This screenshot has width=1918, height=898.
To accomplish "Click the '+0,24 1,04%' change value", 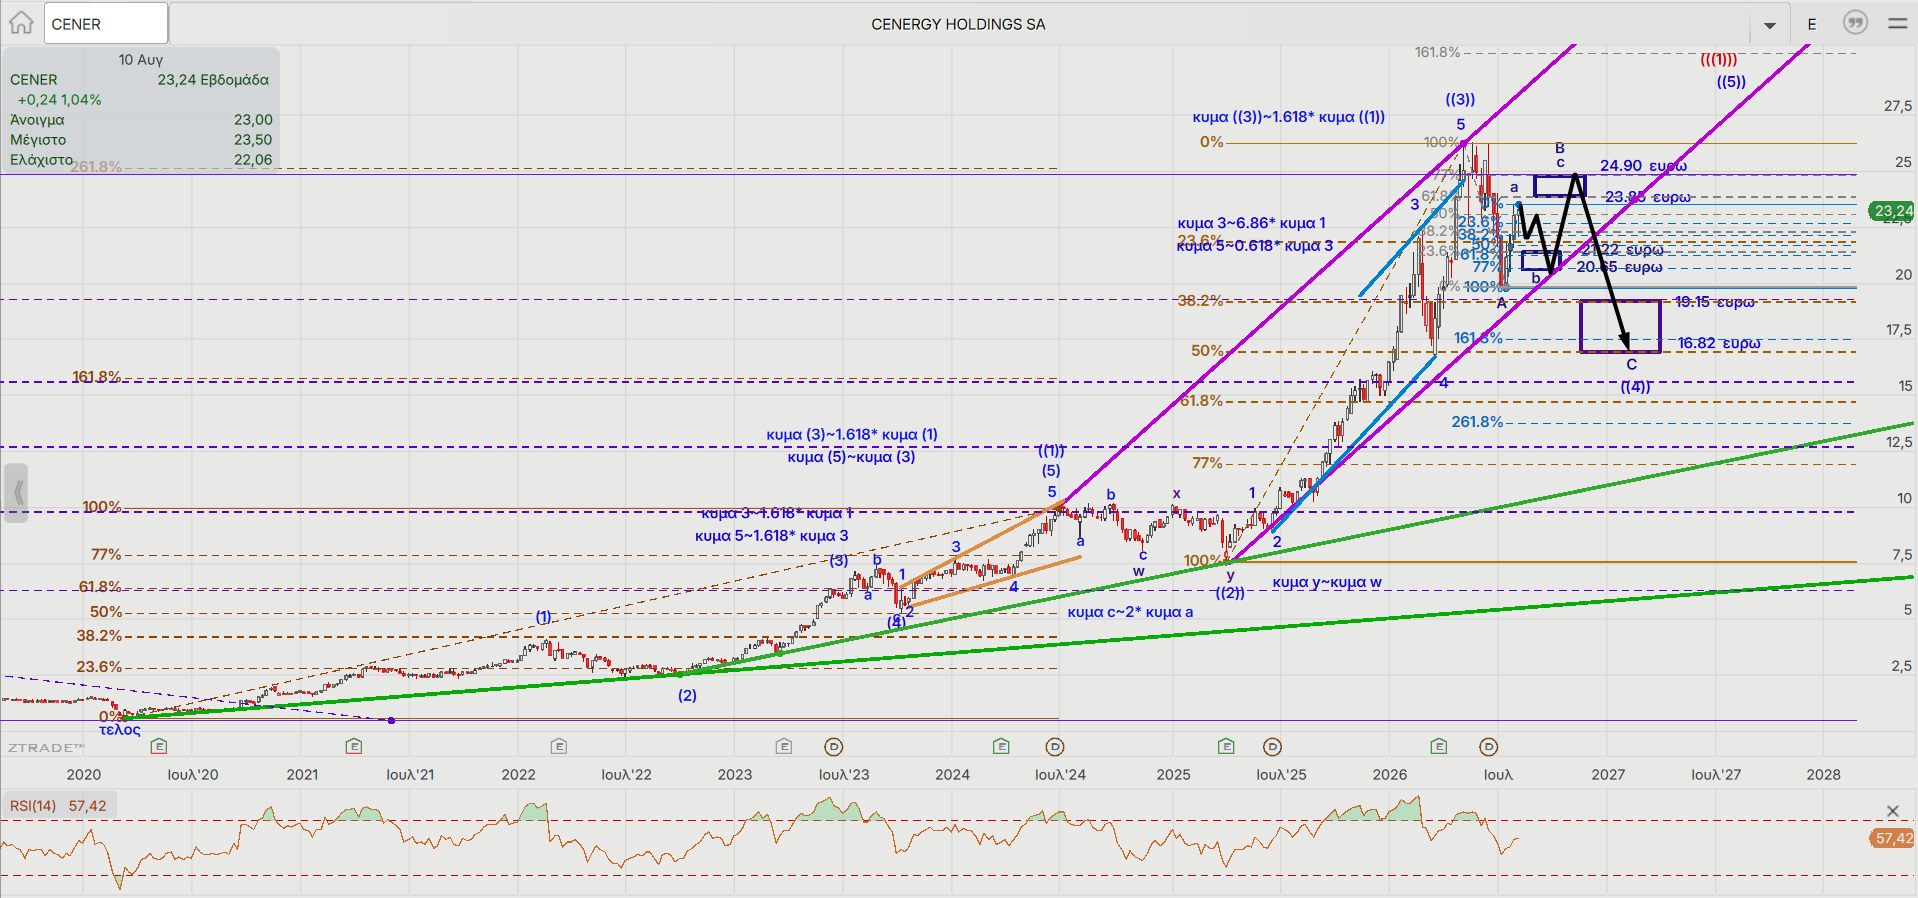I will point(59,100).
